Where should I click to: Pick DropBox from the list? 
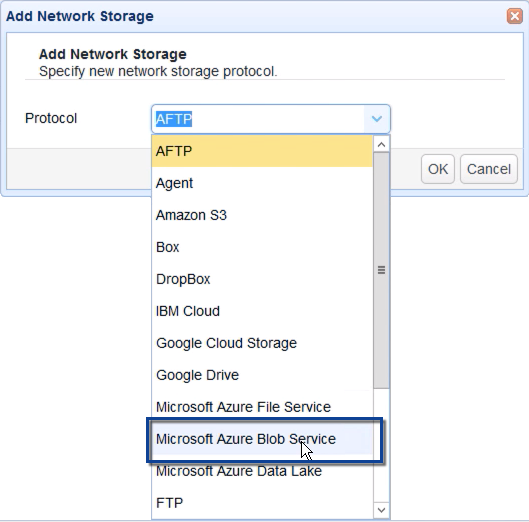pos(262,279)
